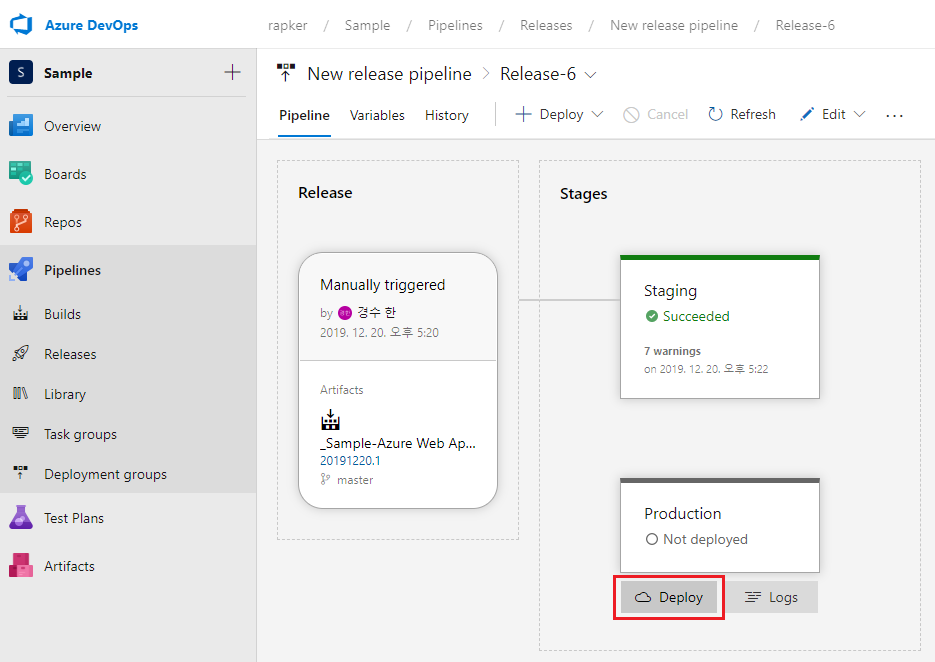
Task: Switch to the History tab
Action: coord(447,115)
